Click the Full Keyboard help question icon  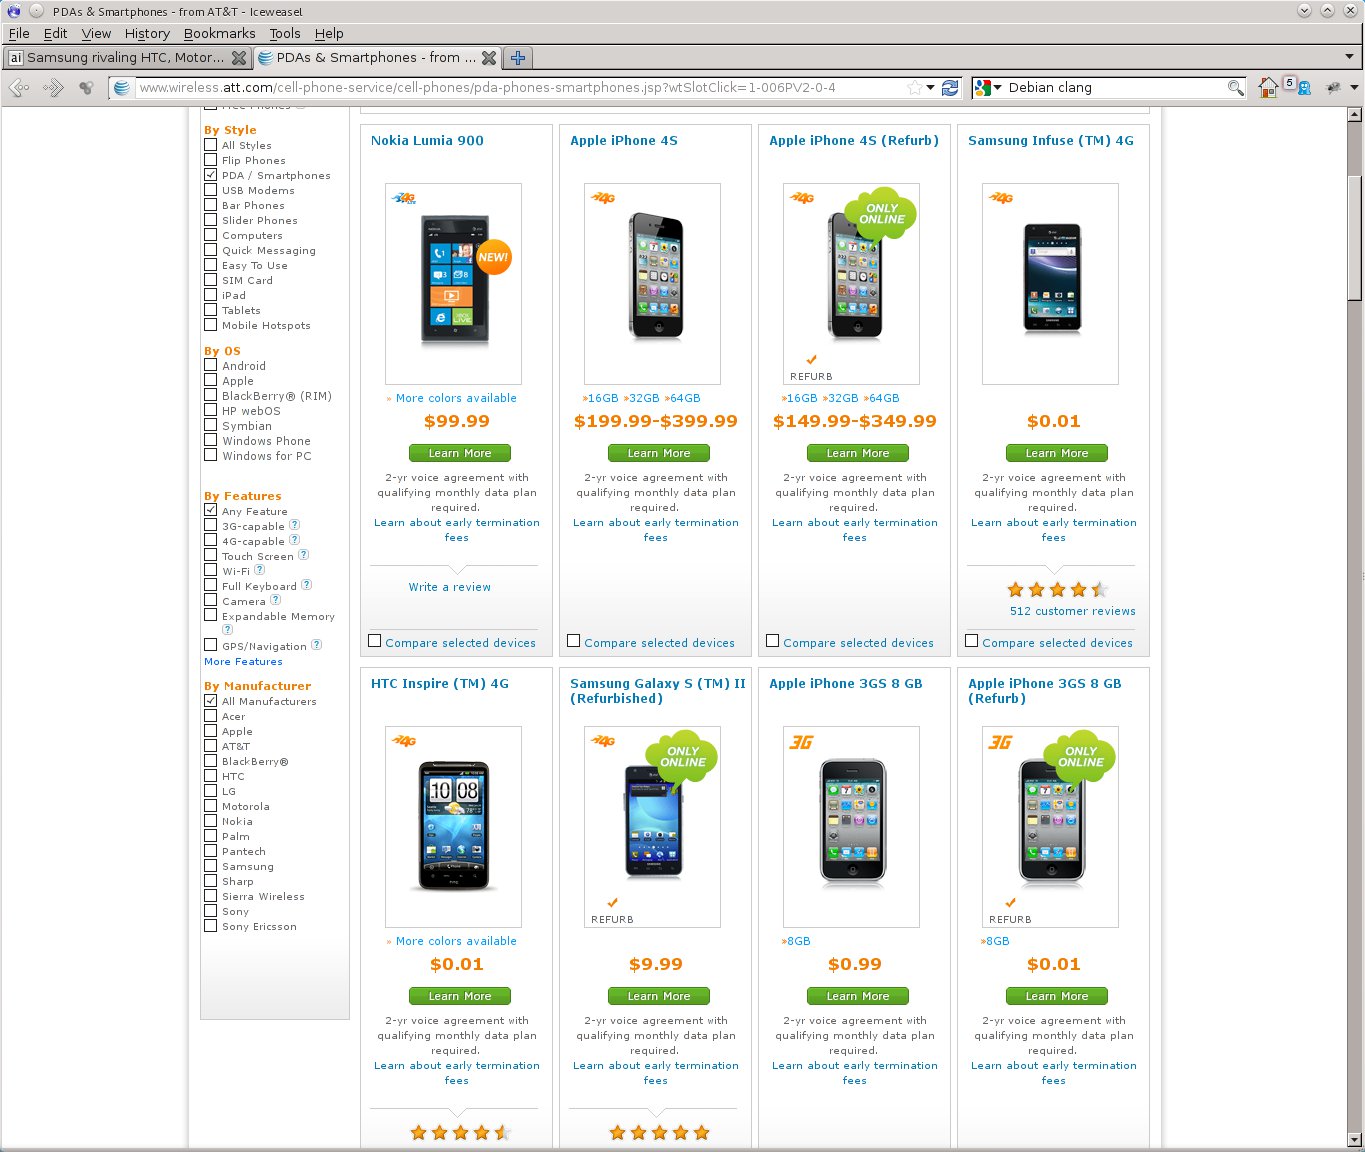(307, 585)
